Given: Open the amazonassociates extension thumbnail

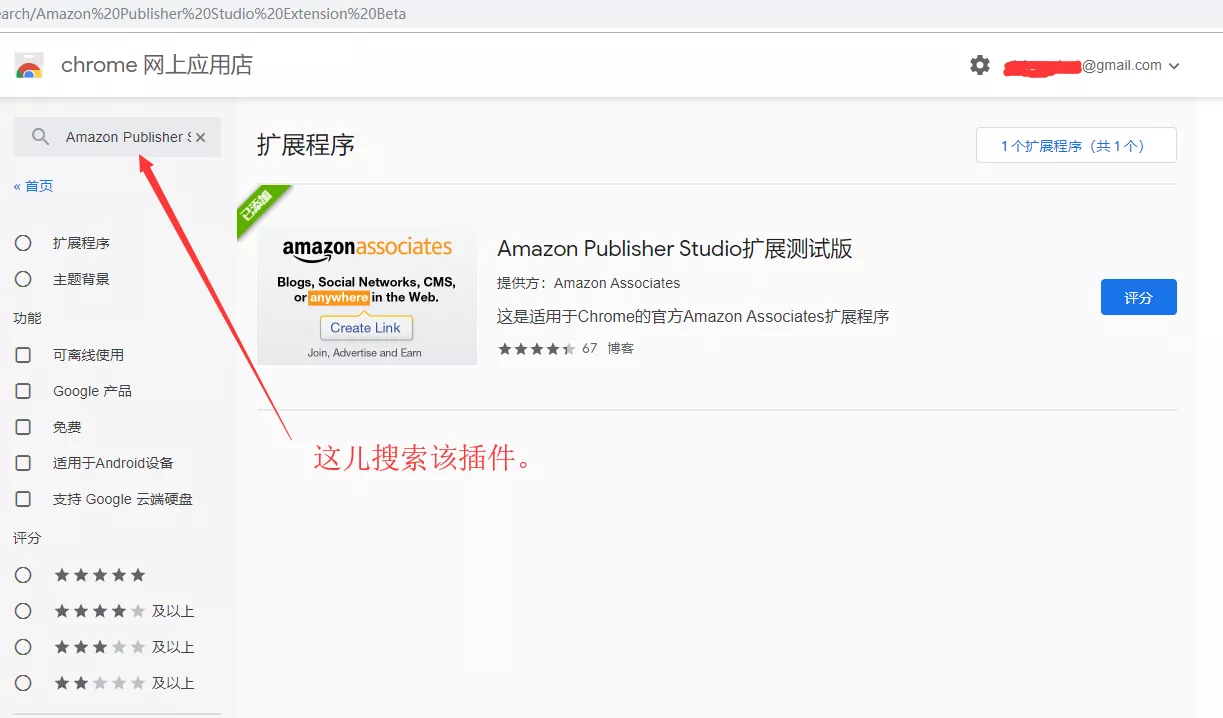Looking at the screenshot, I should point(367,296).
